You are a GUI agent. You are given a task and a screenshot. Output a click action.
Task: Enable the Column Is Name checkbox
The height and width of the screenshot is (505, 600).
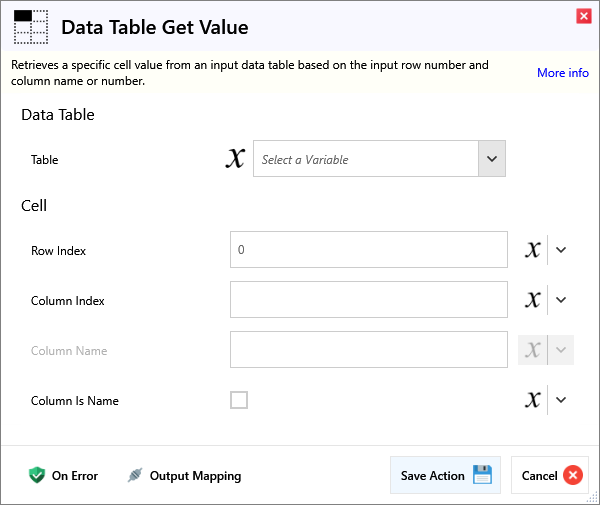point(239,400)
